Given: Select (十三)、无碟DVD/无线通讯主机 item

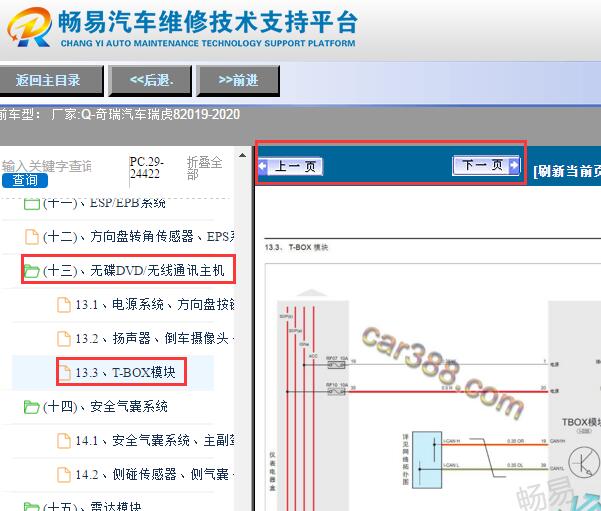Looking at the screenshot, I should 133,270.
